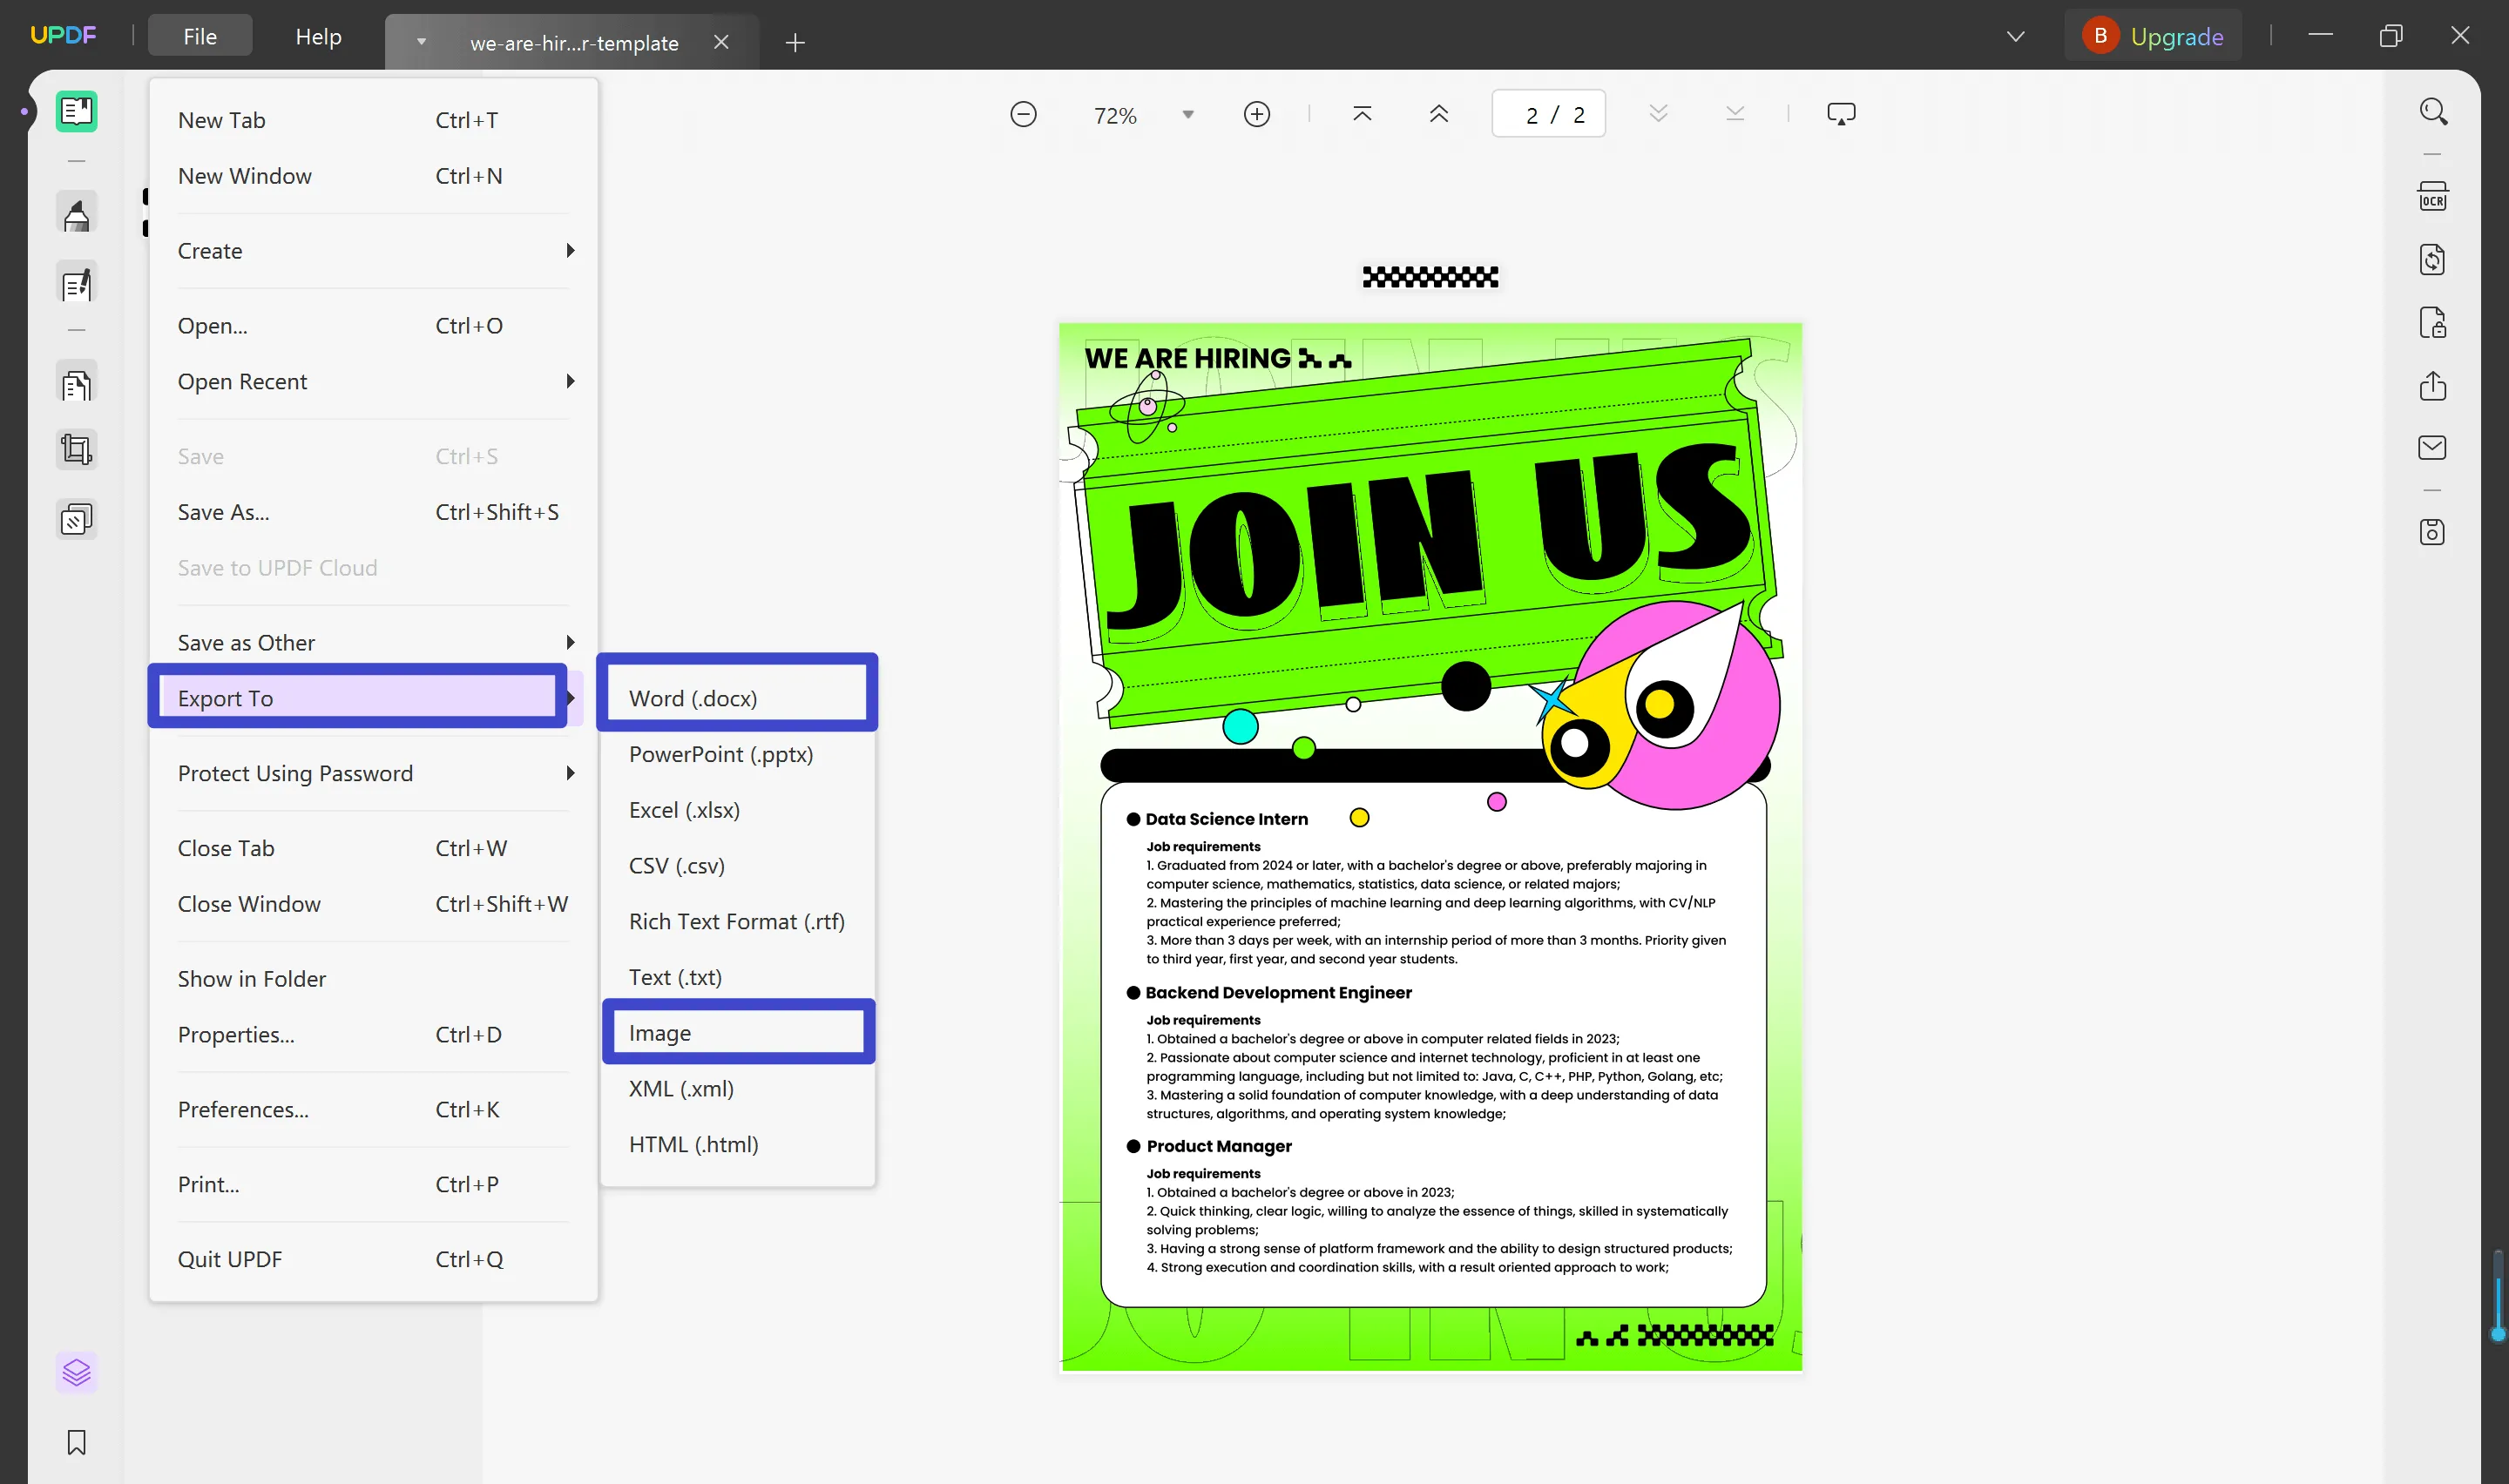Expand the Create submenu arrow
Image resolution: width=2509 pixels, height=1484 pixels.
pos(569,249)
